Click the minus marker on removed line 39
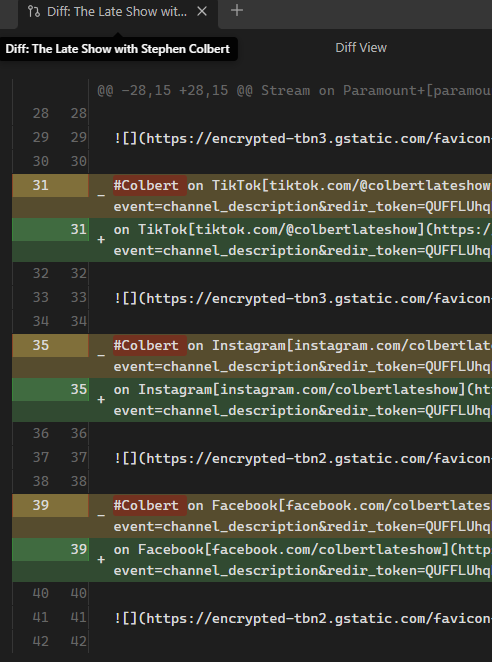 coord(101,515)
